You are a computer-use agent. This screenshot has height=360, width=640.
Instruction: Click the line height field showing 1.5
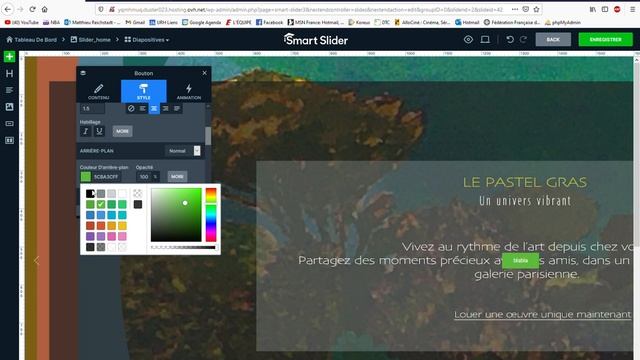(x=92, y=109)
